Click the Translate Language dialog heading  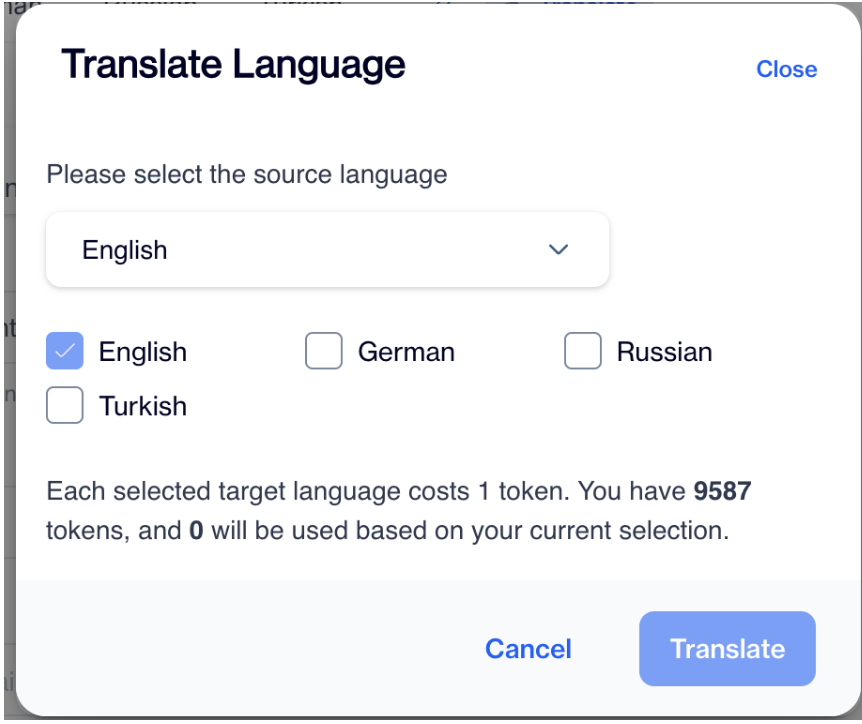(x=233, y=65)
